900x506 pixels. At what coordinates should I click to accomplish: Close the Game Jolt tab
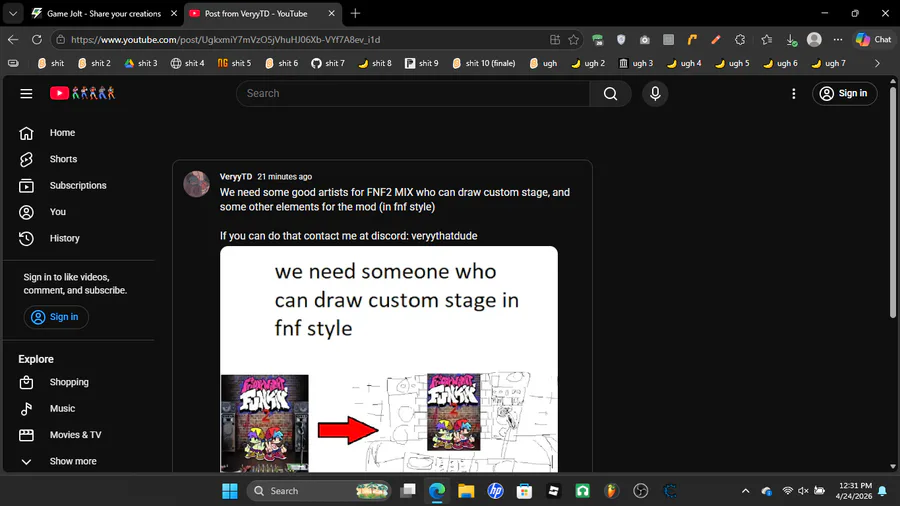click(x=174, y=13)
